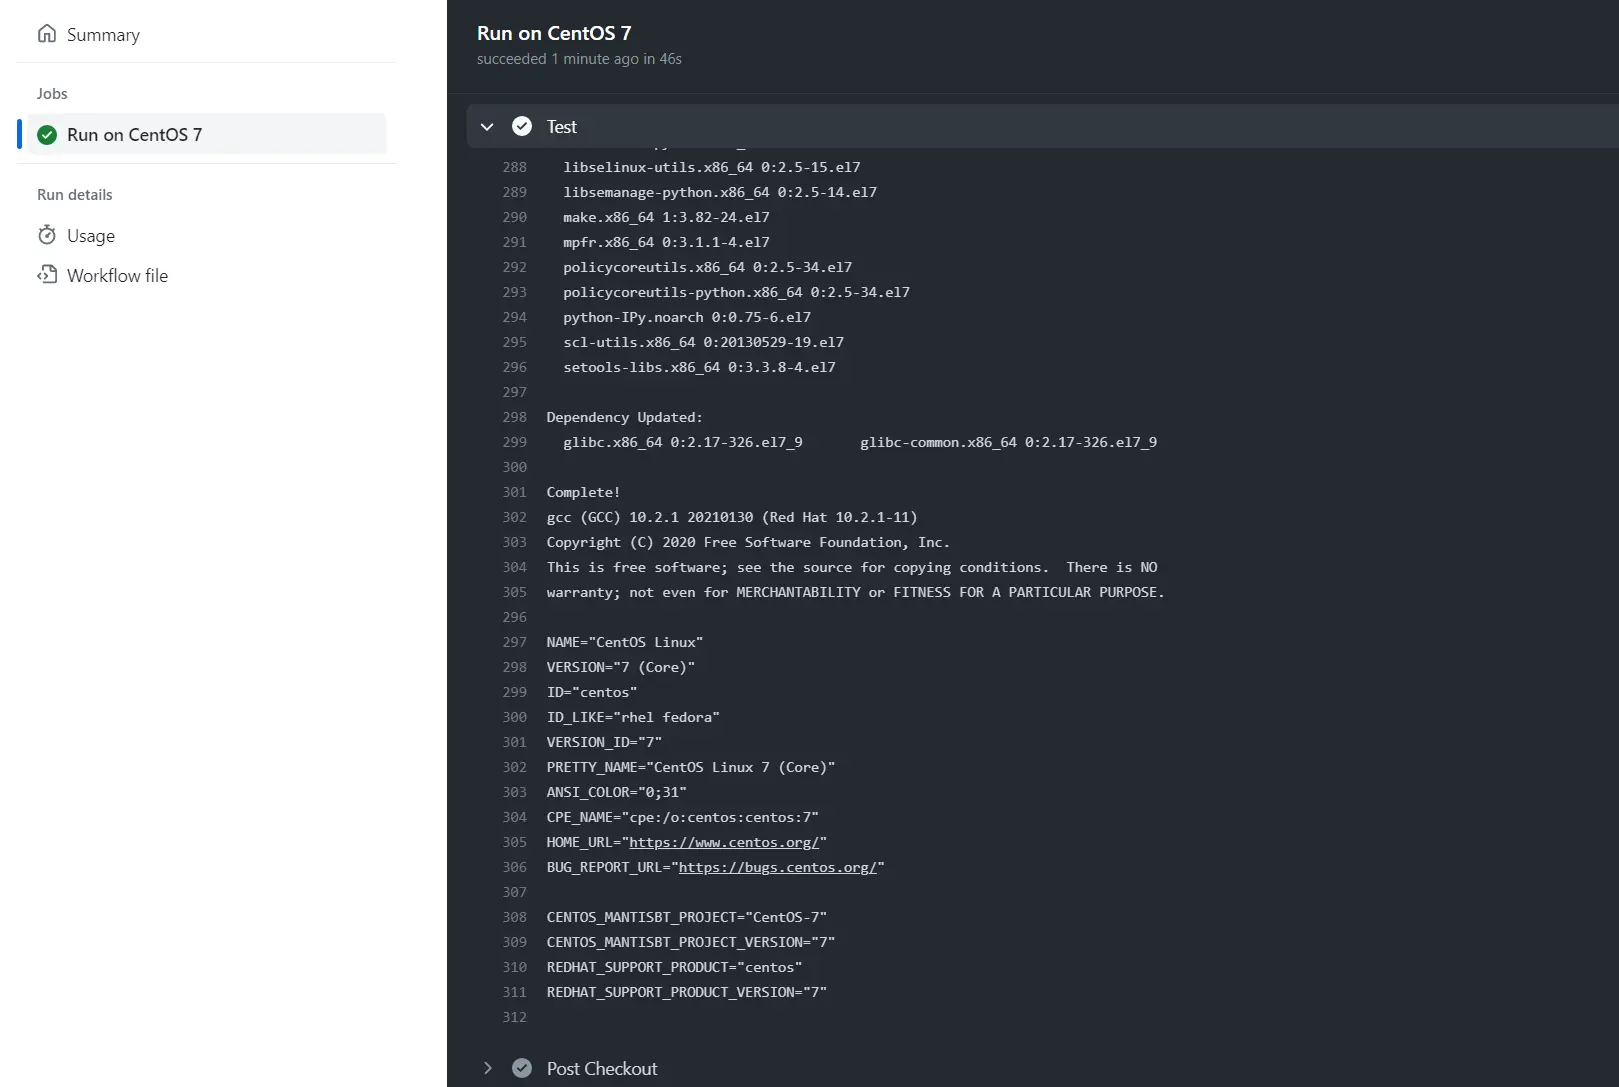Click the 'PRETTY_NAME="CentOS Linux 7 (Core)"' line
1619x1087 pixels.
691,767
